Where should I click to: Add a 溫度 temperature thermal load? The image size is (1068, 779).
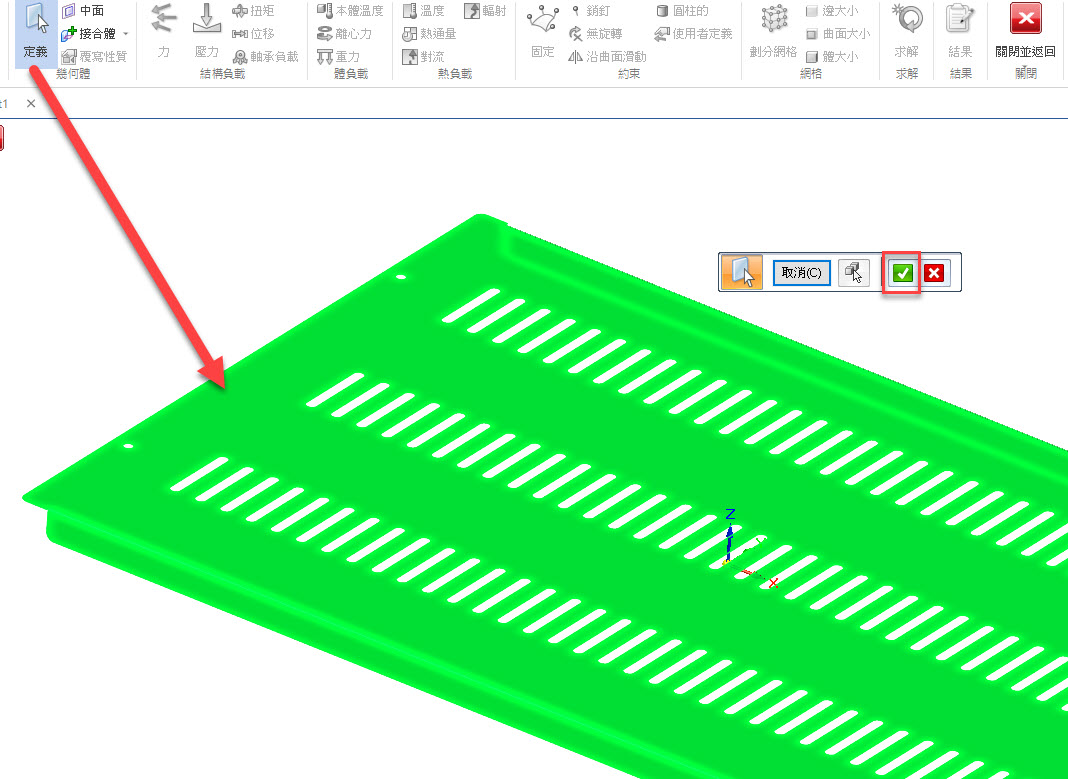[423, 11]
